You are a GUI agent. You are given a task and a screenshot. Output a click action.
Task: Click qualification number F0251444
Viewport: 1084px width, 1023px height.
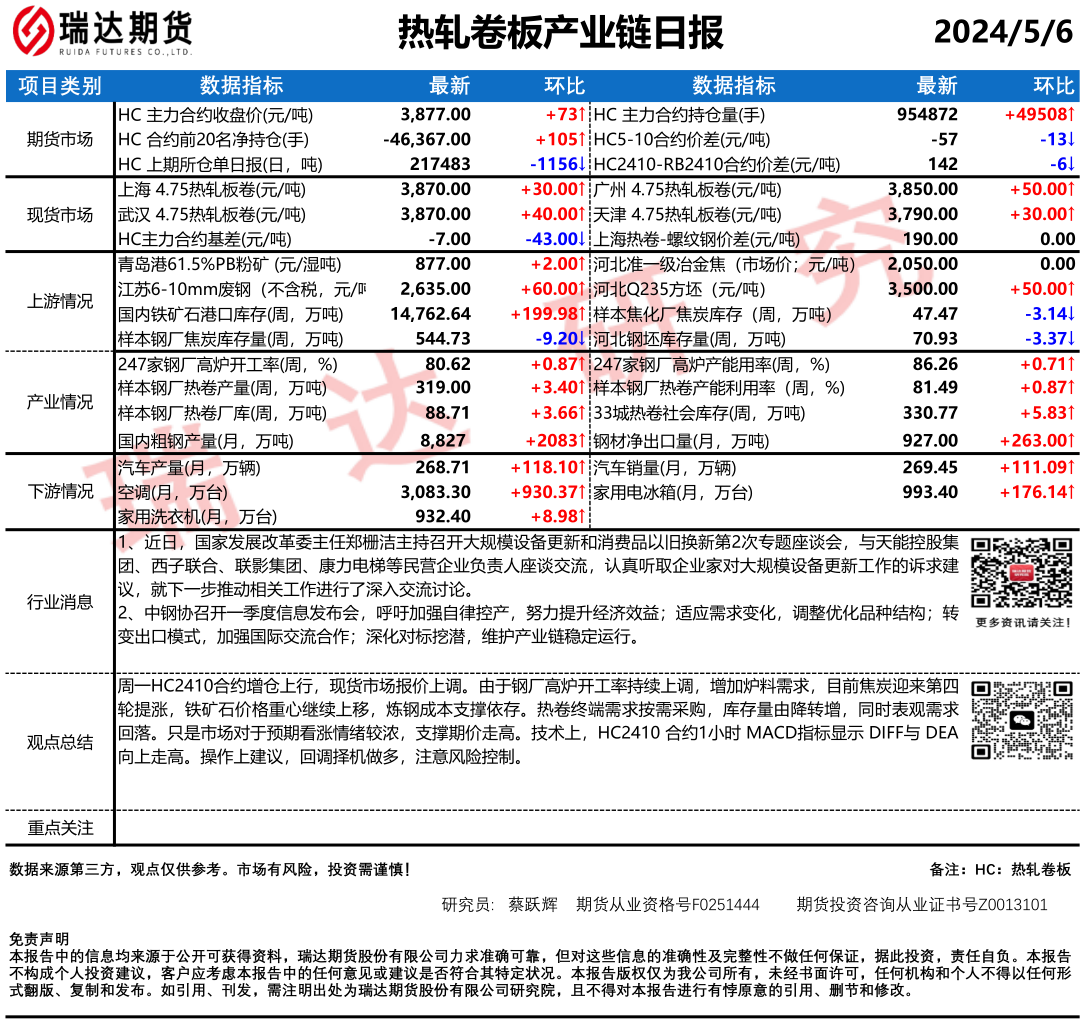pos(725,905)
